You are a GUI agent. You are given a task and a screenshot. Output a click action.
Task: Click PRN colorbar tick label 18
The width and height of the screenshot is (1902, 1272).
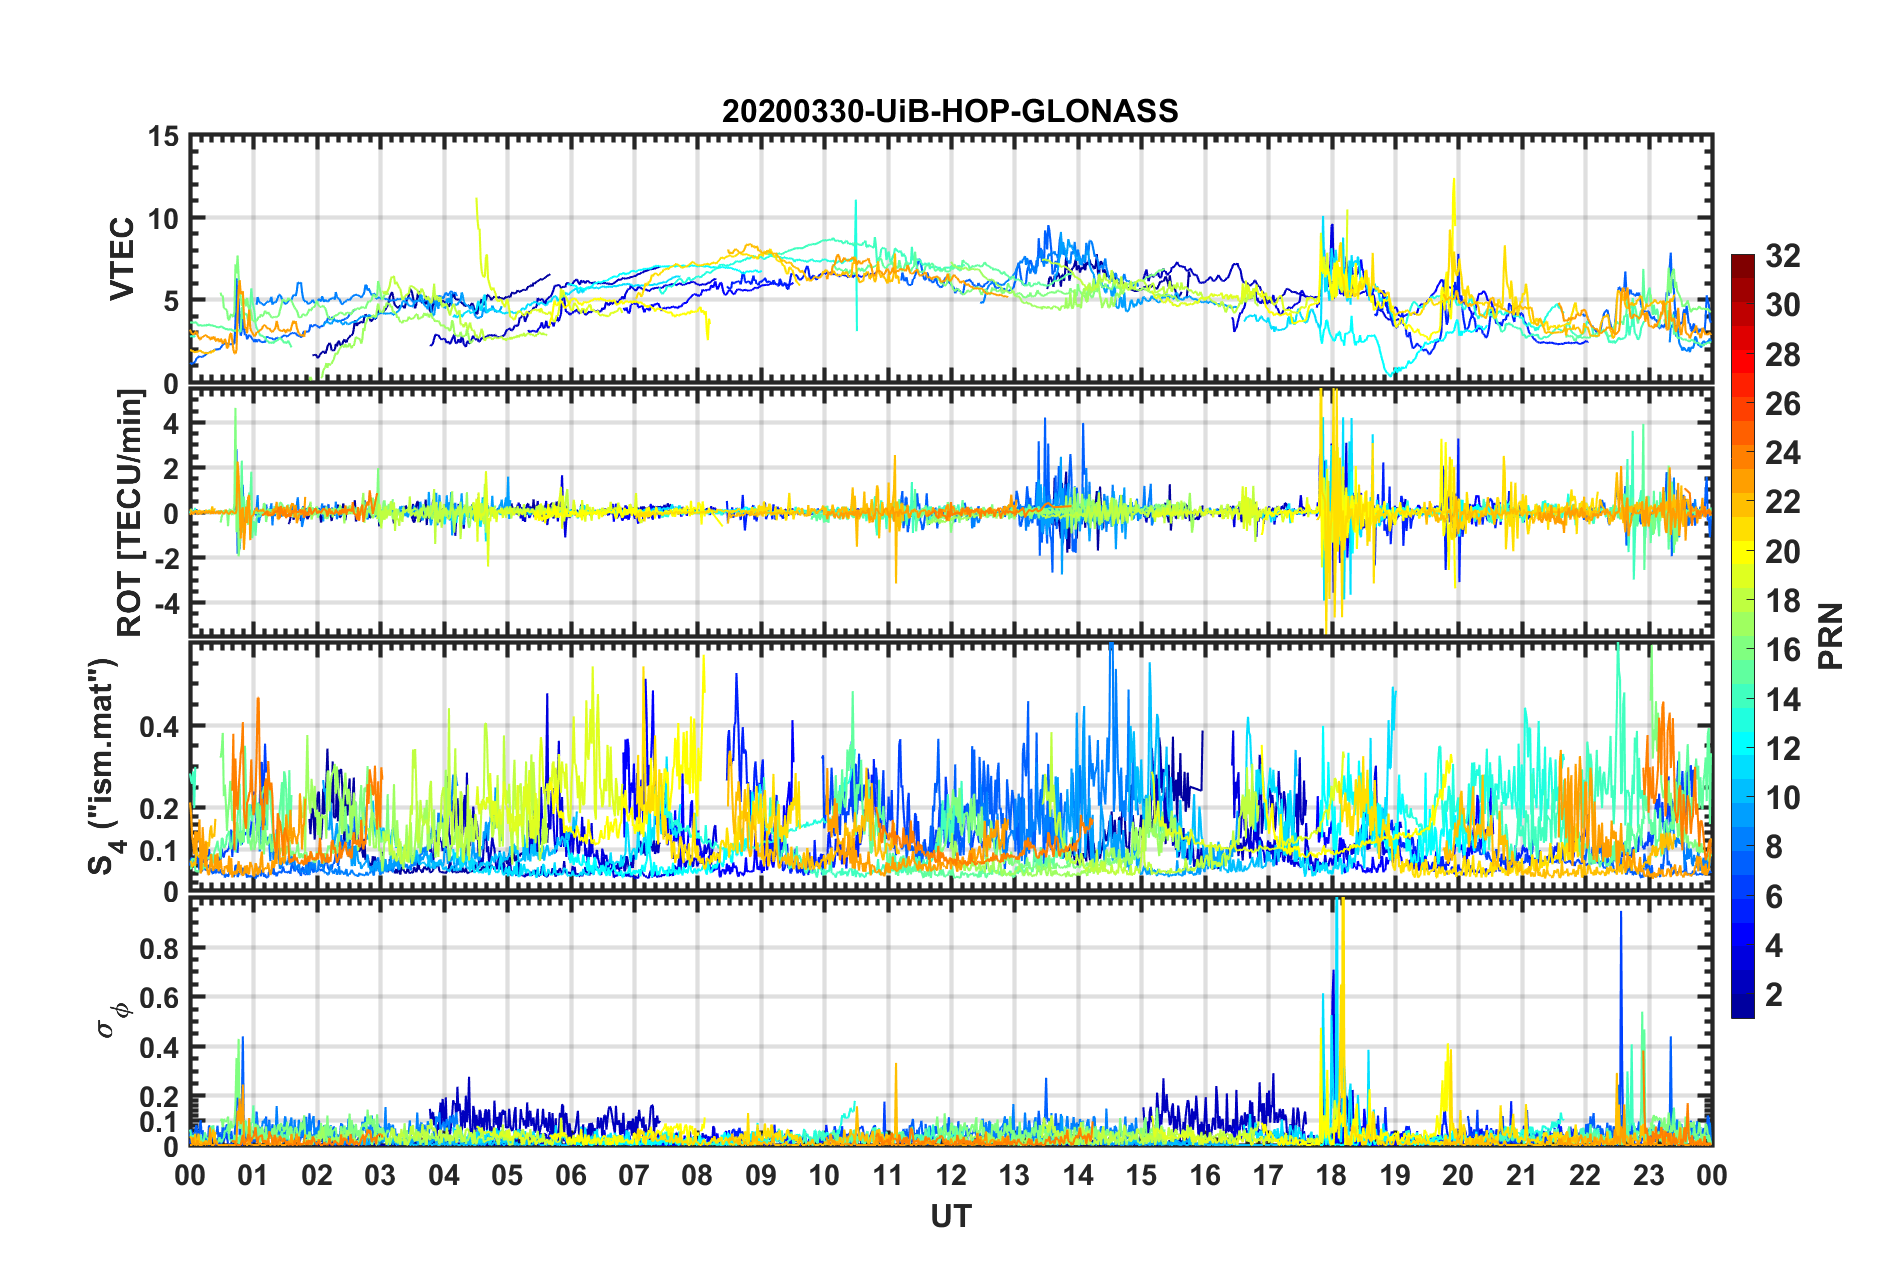click(1783, 601)
